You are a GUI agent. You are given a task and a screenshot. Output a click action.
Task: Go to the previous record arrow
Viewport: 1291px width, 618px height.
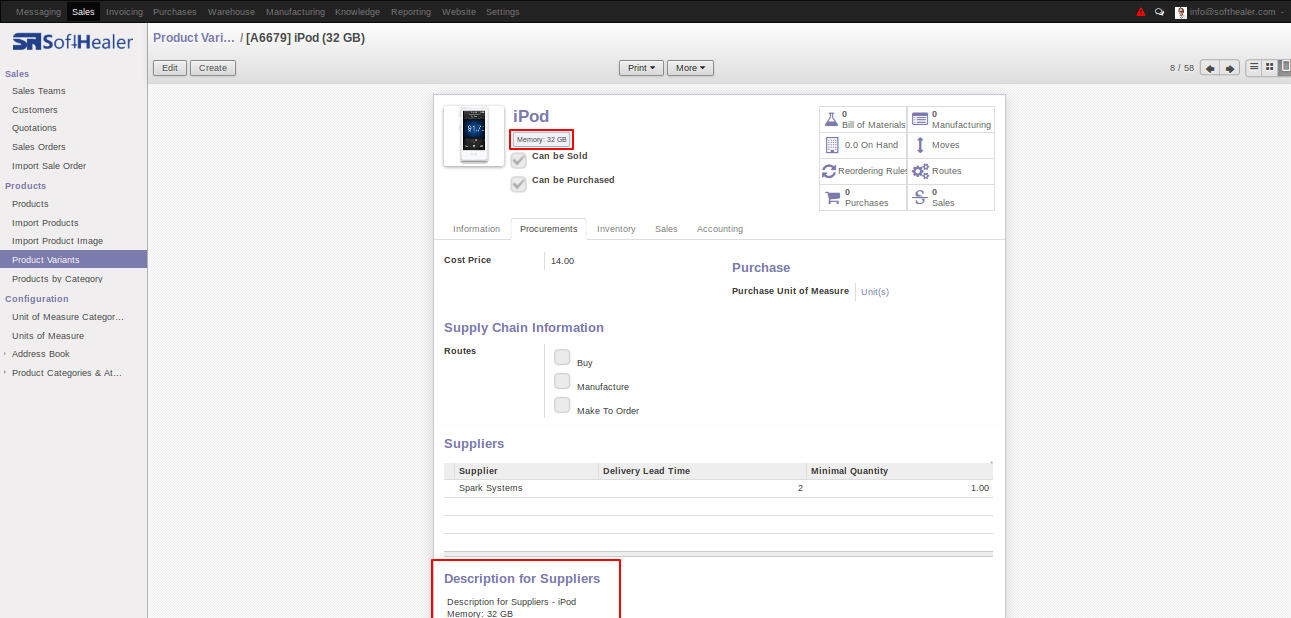coord(1210,68)
